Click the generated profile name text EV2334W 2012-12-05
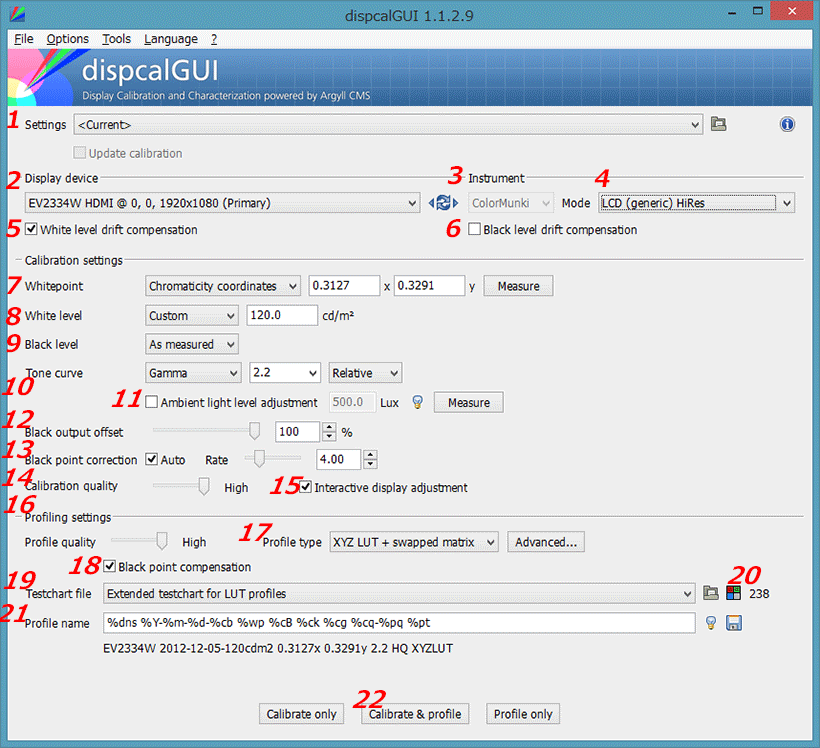This screenshot has width=820, height=748. [278, 648]
